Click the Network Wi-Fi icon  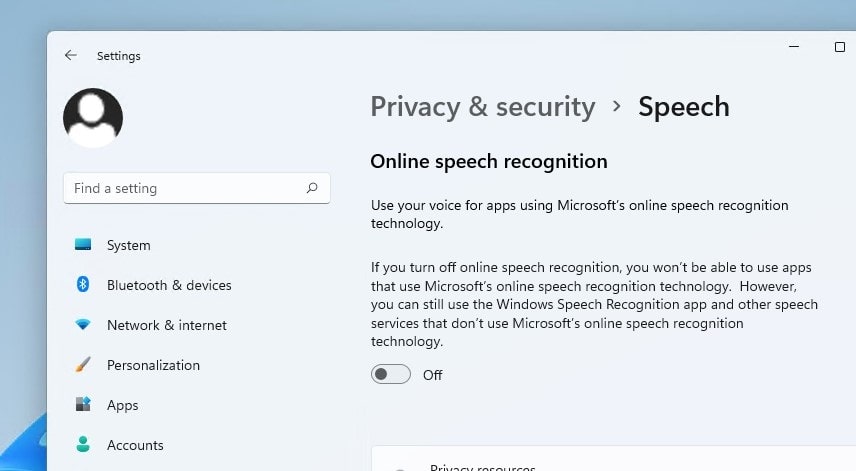[83, 325]
